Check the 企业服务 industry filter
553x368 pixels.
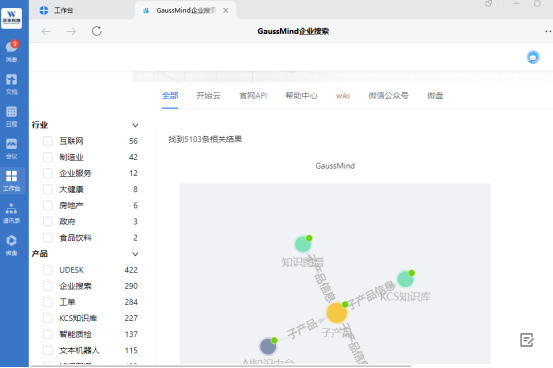pos(48,173)
